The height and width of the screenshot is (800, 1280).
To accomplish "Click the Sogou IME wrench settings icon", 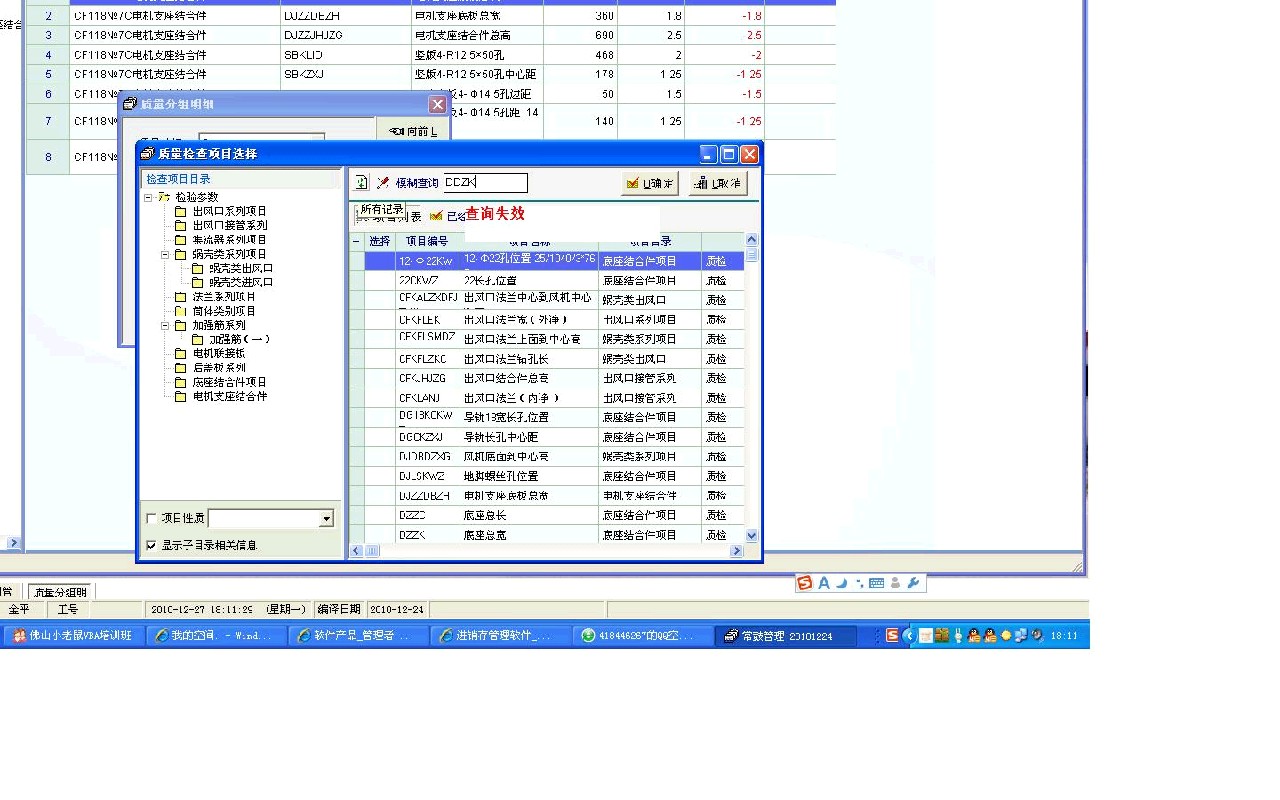I will coord(914,583).
